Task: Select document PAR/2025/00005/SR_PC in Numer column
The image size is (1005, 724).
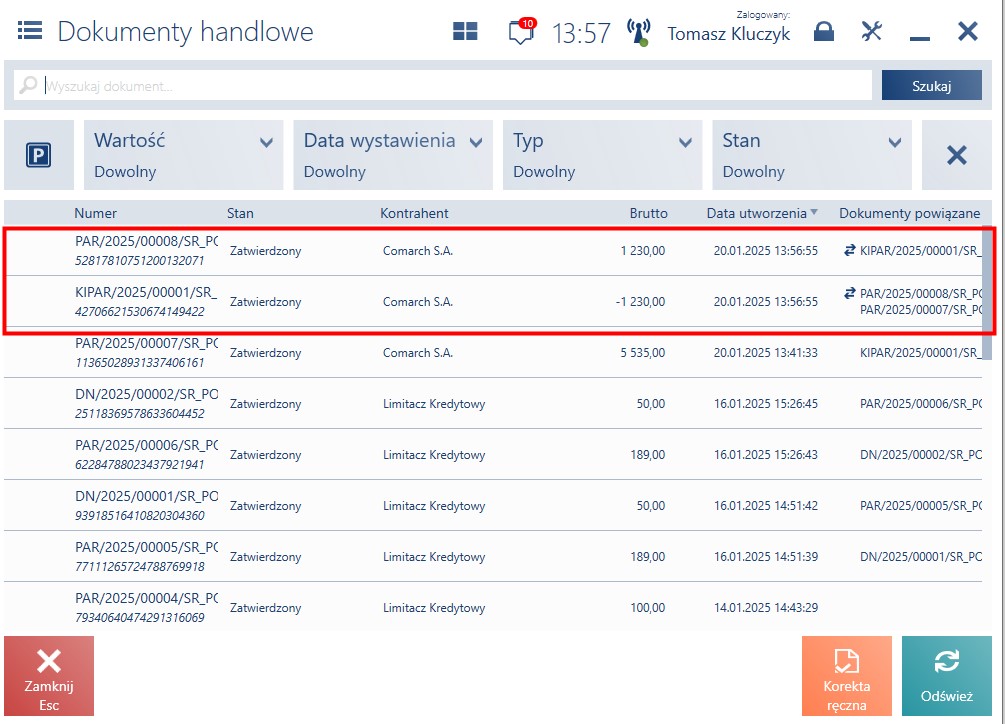Action: click(146, 547)
